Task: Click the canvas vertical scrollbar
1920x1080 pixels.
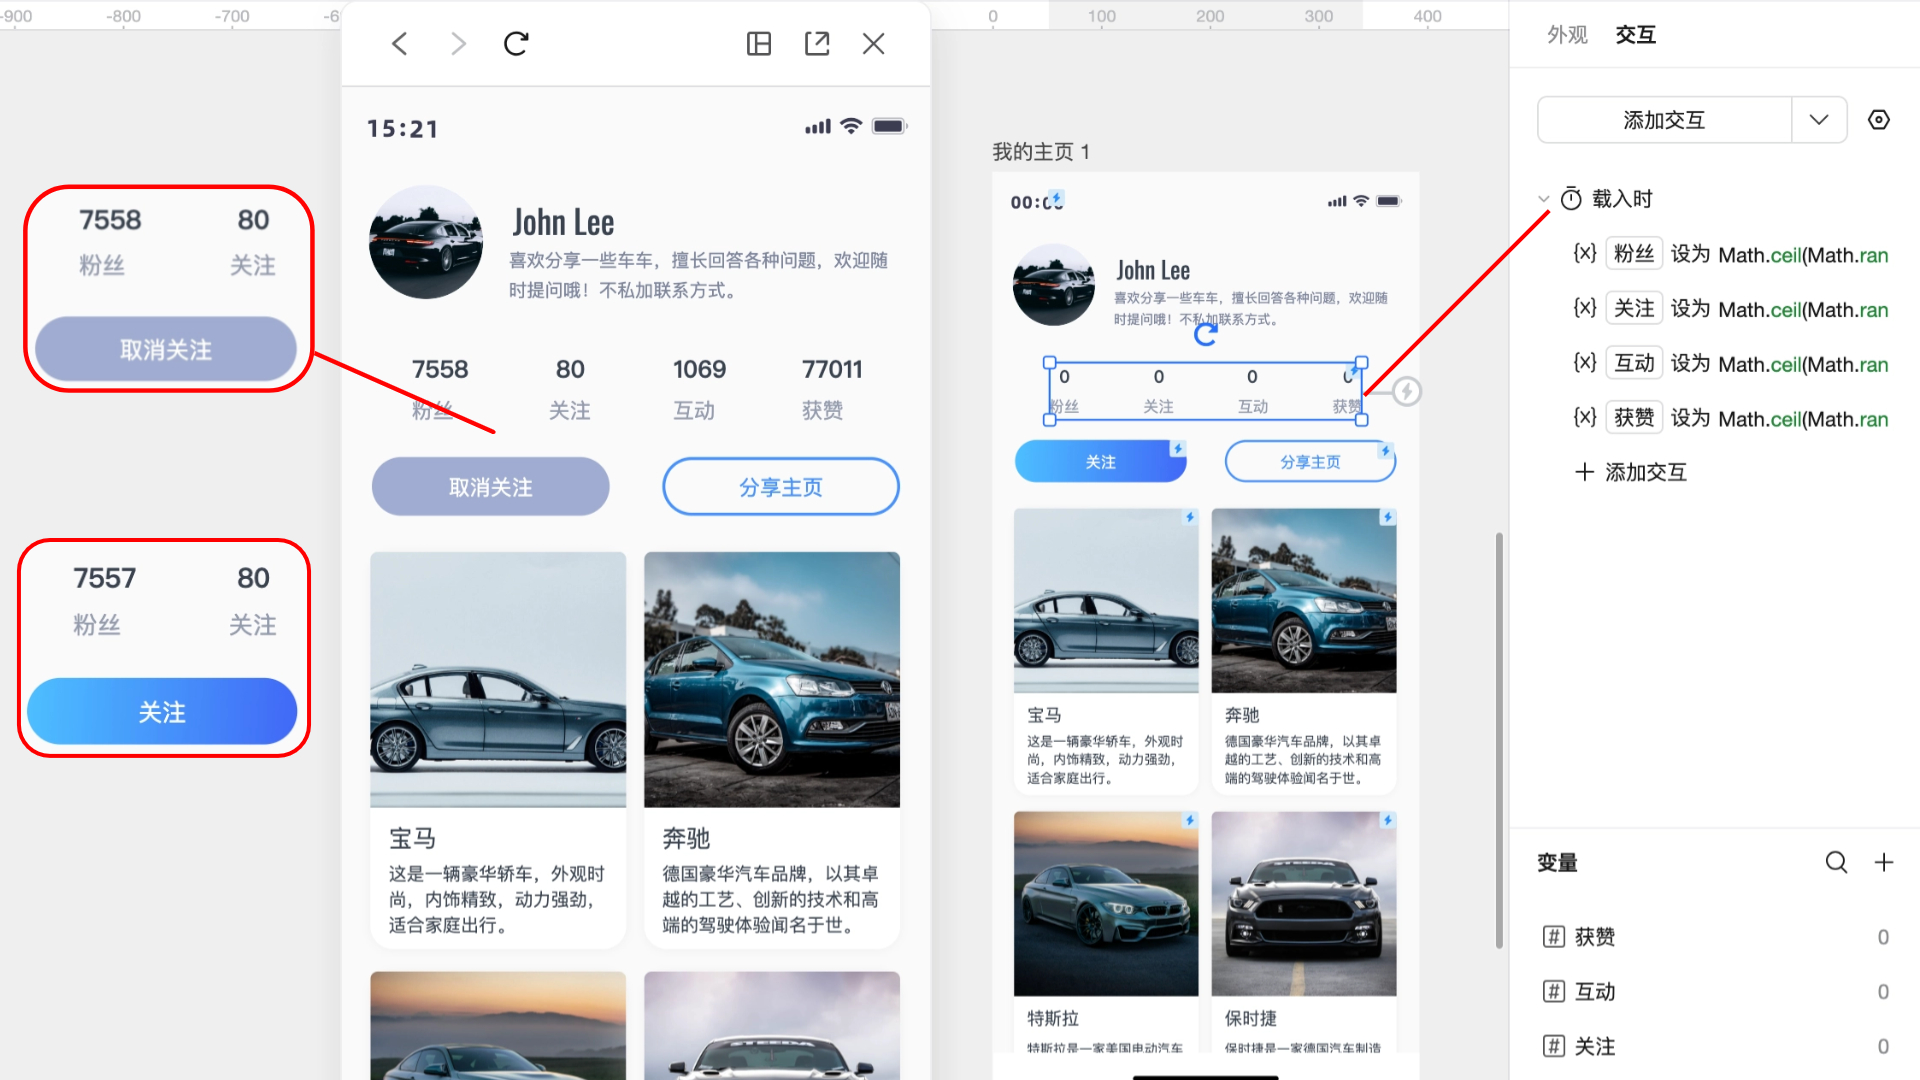Action: [1498, 740]
